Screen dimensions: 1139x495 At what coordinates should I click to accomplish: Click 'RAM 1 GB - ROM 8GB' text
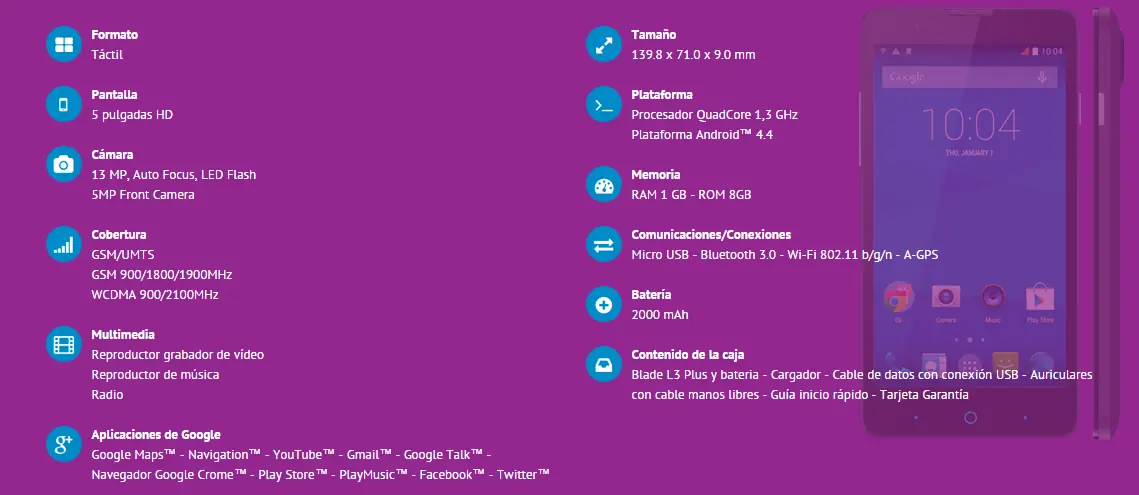tap(692, 195)
